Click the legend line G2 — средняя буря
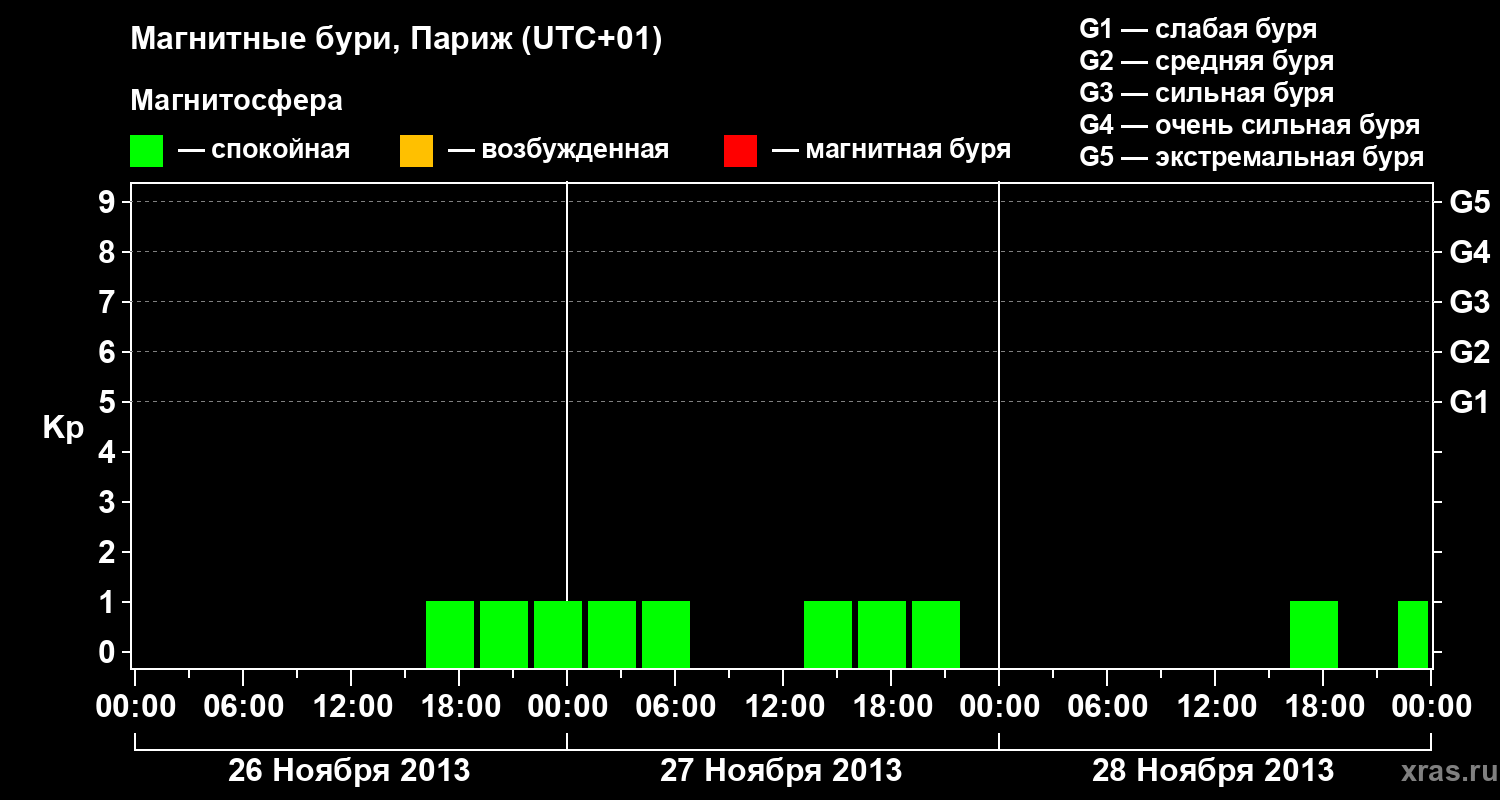The width and height of the screenshot is (1500, 800). pyautogui.click(x=1207, y=61)
